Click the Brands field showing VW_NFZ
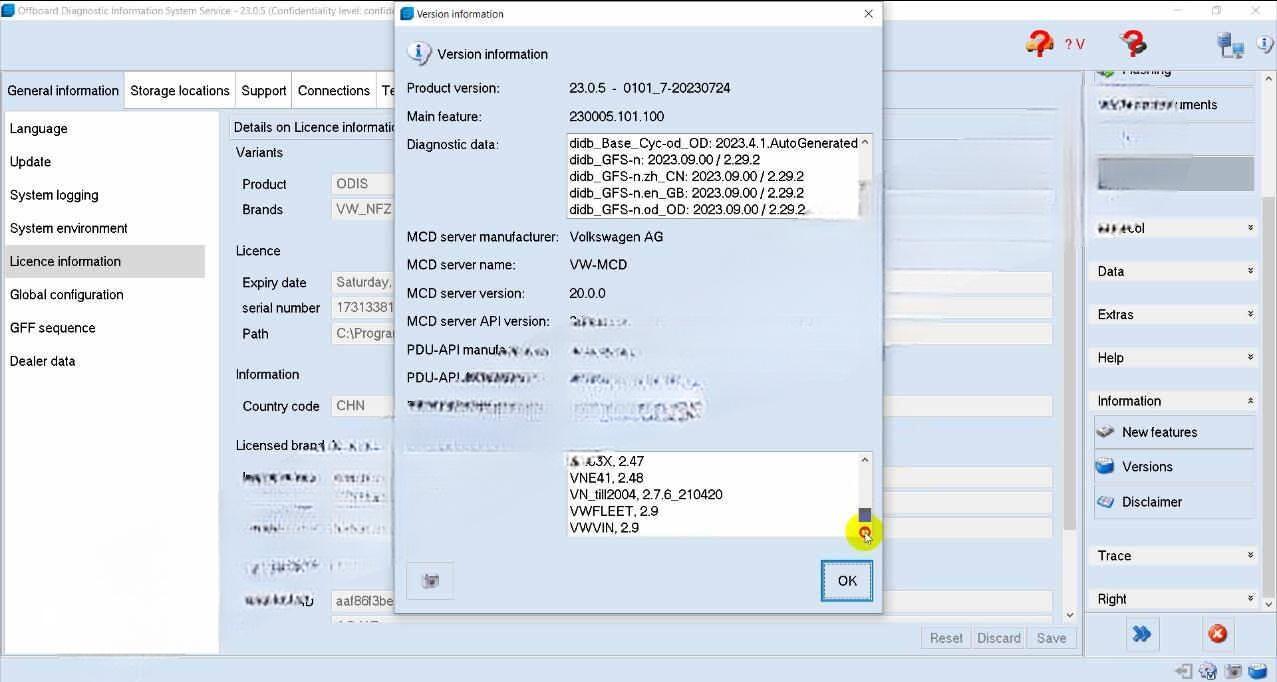 point(363,209)
